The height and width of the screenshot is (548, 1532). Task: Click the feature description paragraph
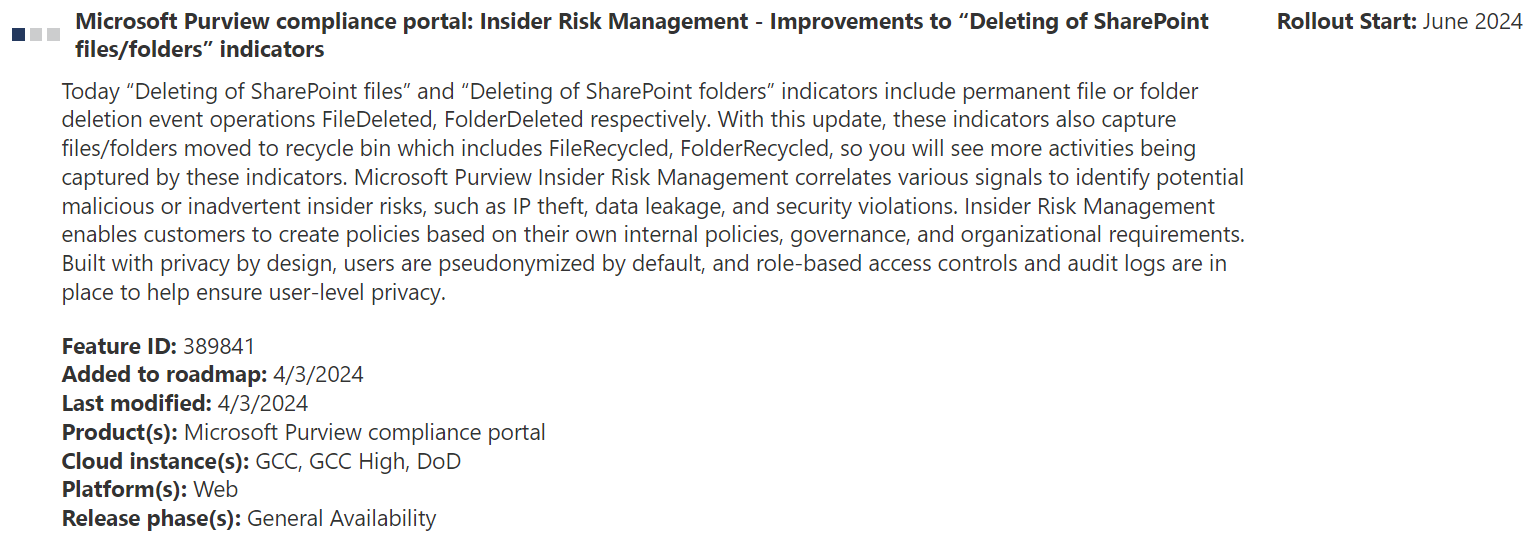click(x=652, y=192)
